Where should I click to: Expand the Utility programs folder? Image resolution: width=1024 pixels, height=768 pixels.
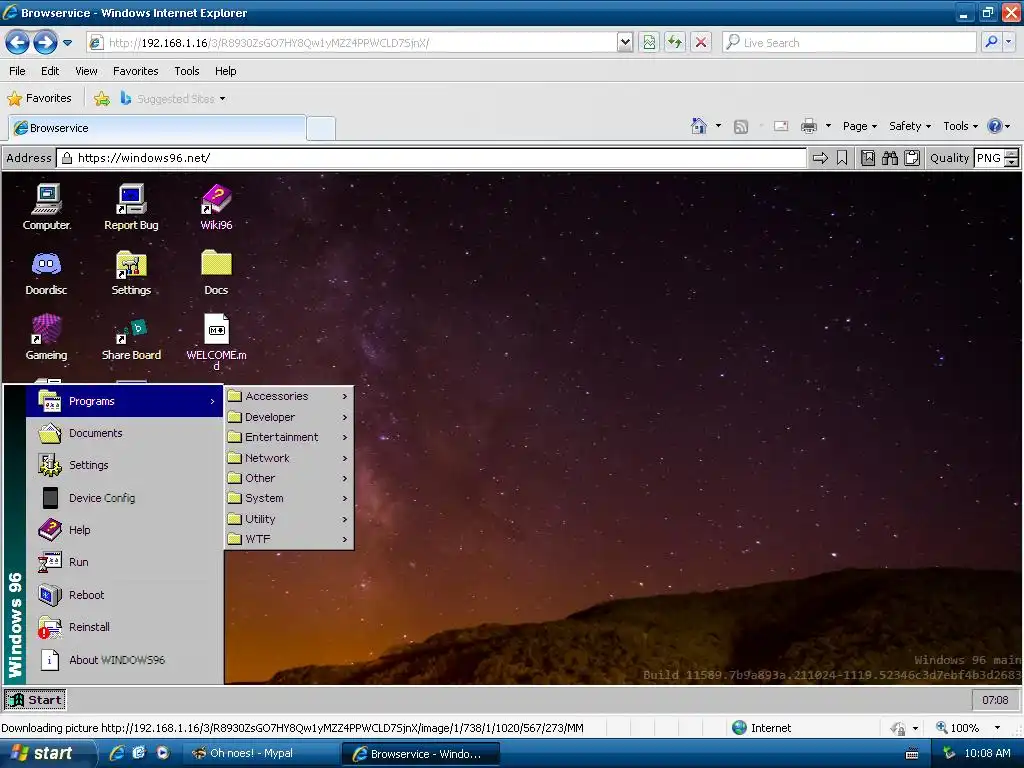(x=289, y=519)
